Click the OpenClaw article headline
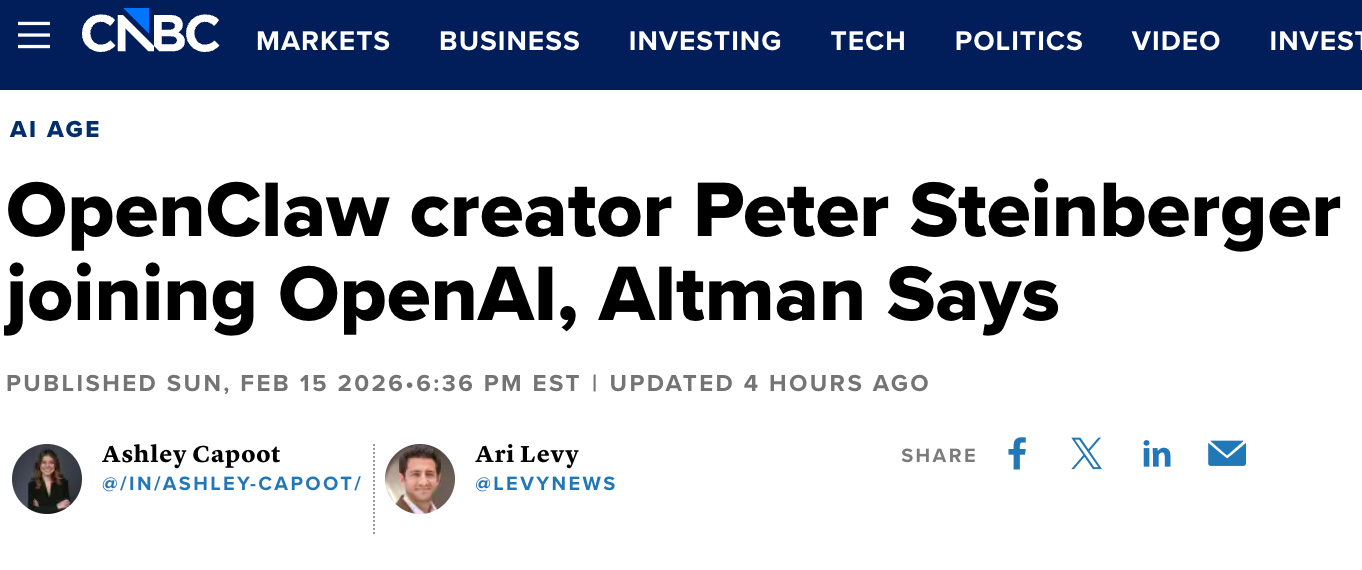 [672, 253]
